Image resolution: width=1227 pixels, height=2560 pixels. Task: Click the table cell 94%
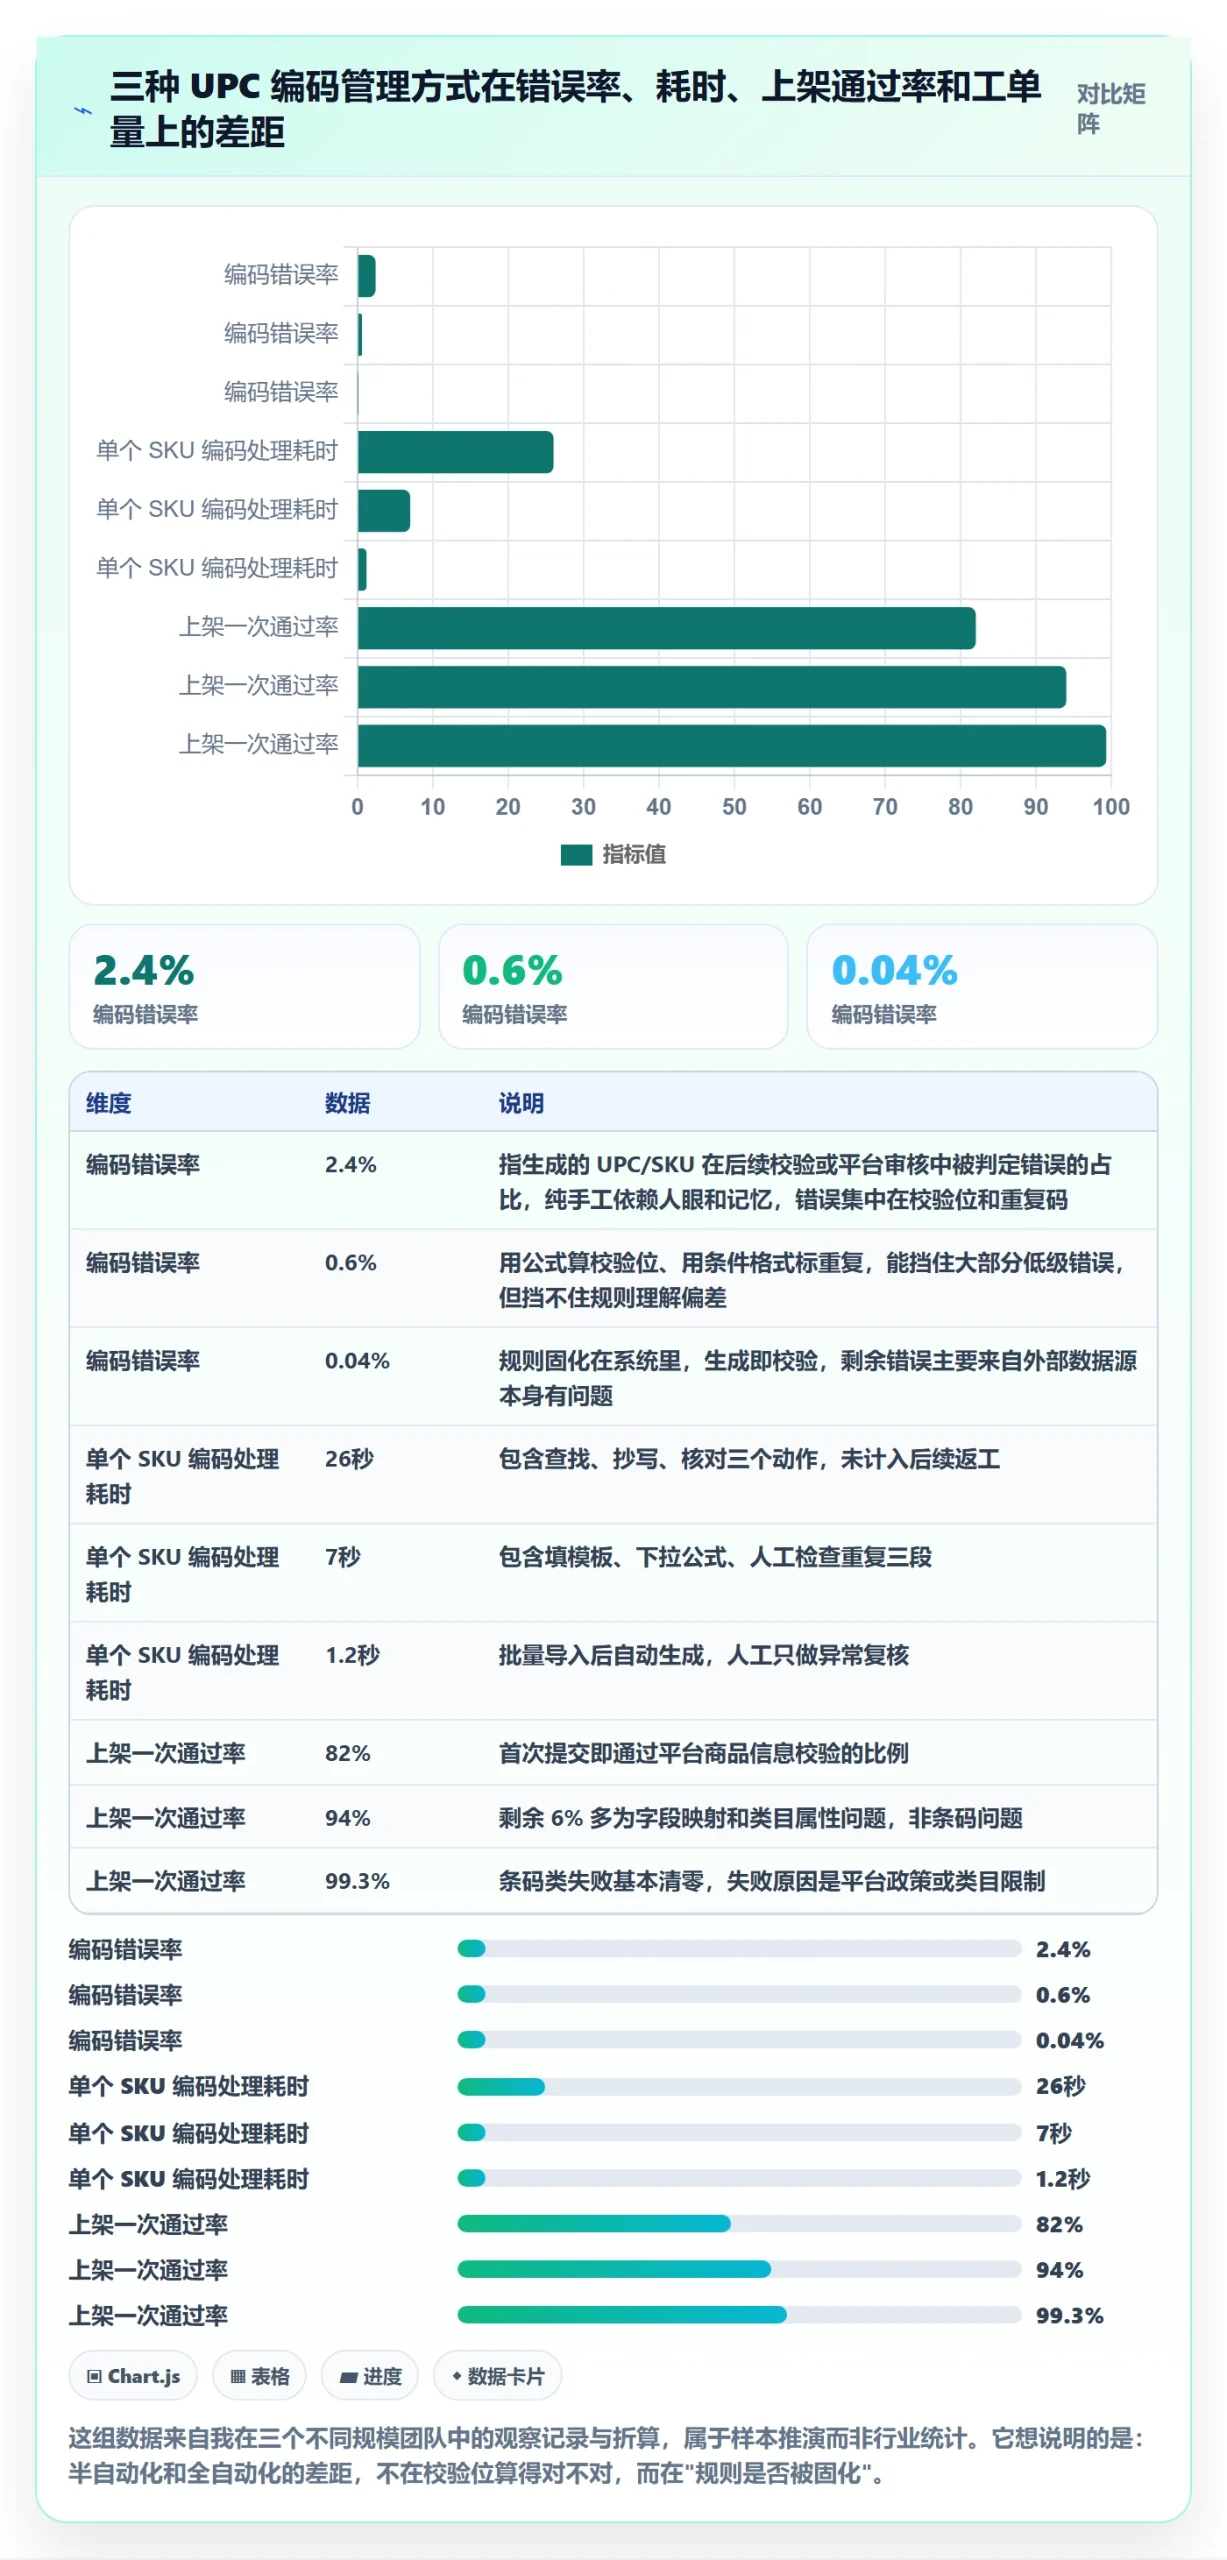tap(348, 1818)
